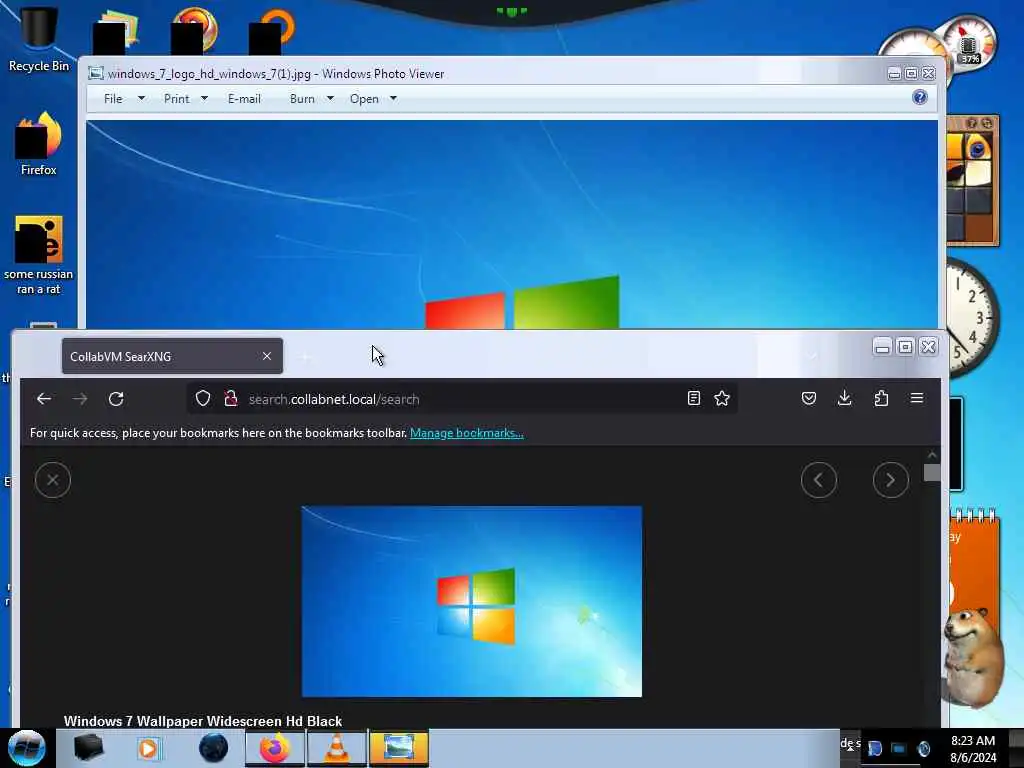Viewport: 1024px width, 768px height.
Task: Close the image preview overlay
Action: click(x=53, y=480)
